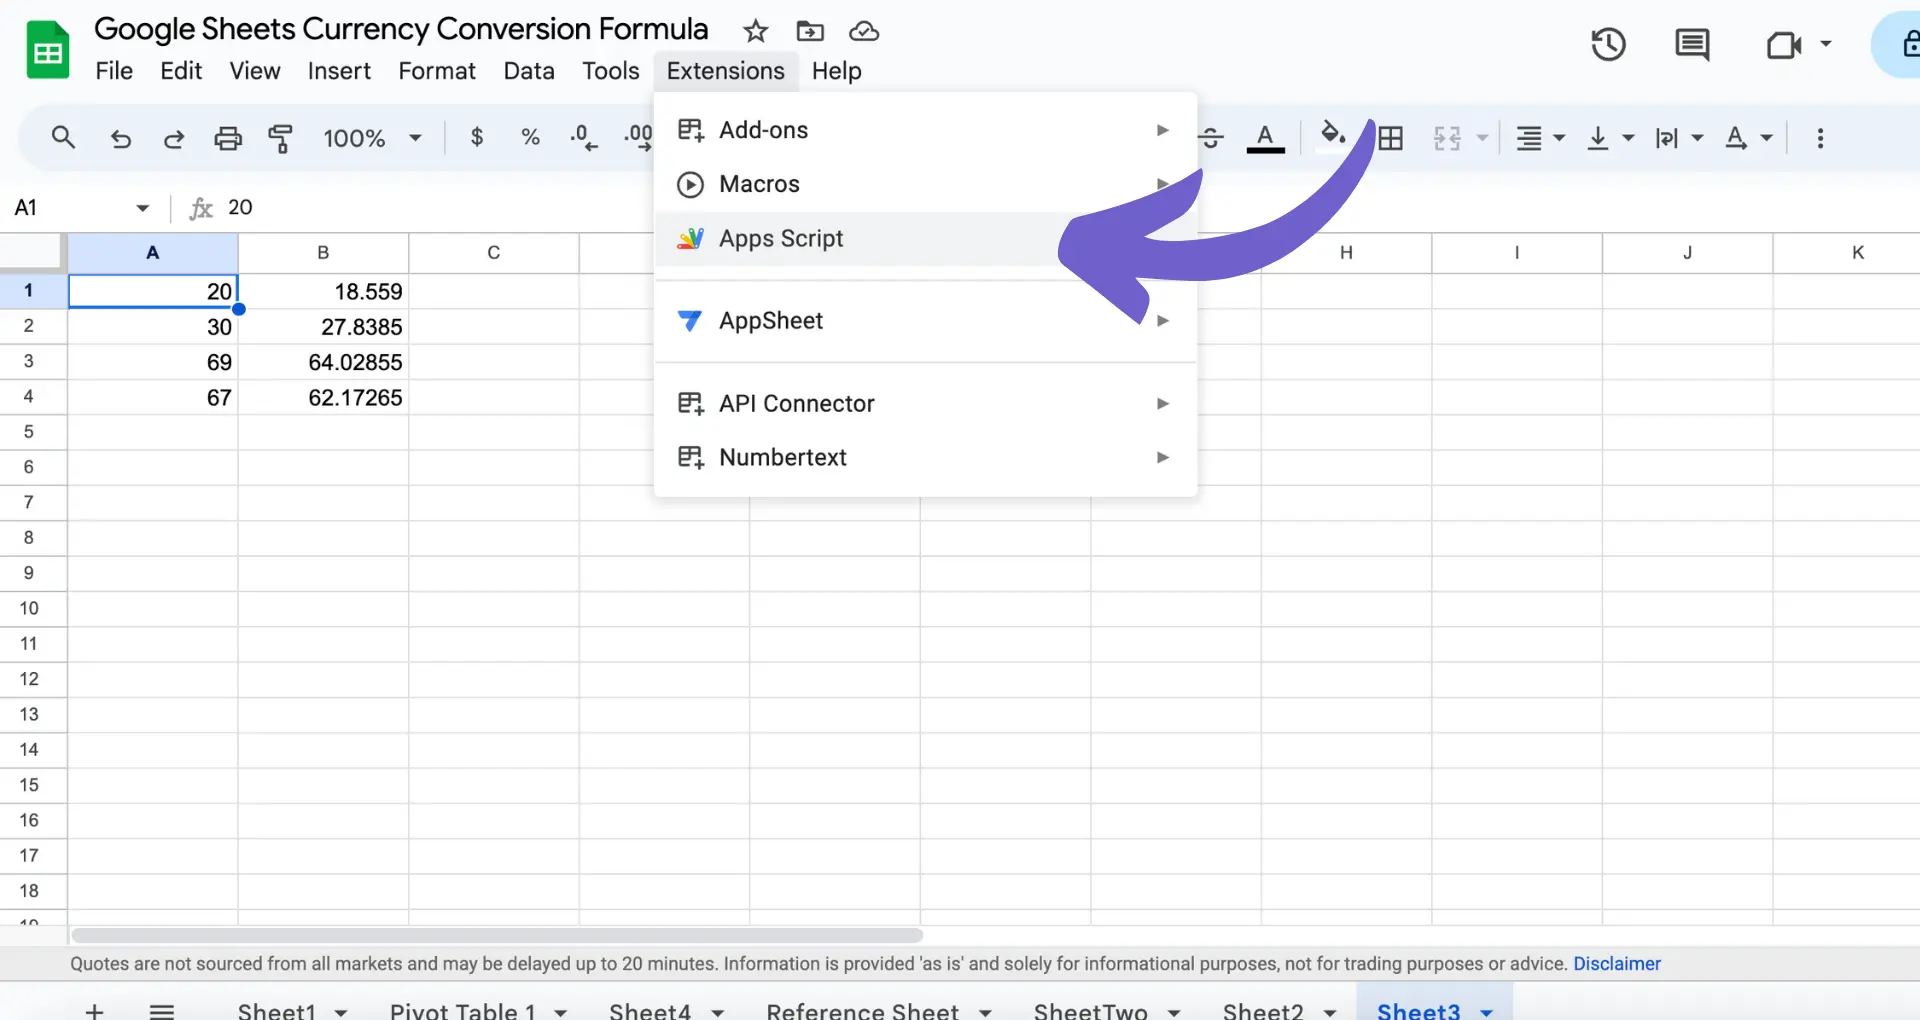Screen dimensions: 1920x1020
Task: Open the name box dropdown arrow
Action: pos(142,208)
